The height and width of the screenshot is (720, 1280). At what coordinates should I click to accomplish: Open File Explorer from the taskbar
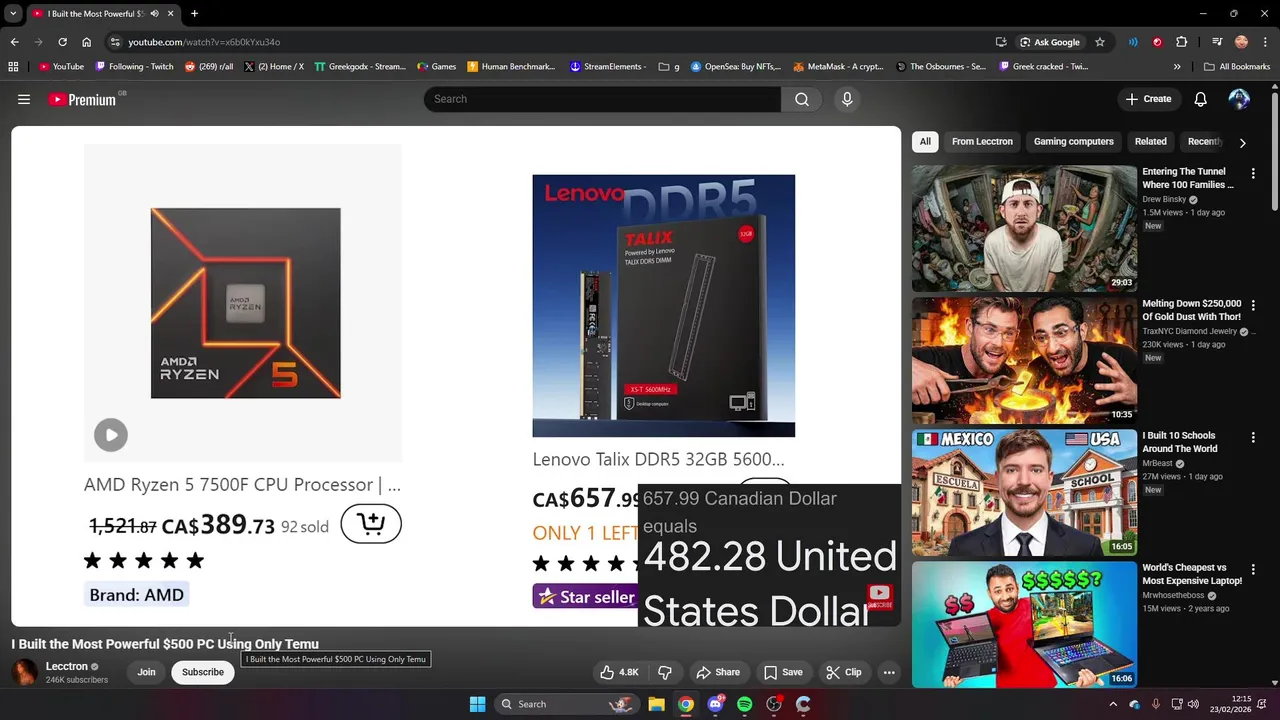coord(656,704)
